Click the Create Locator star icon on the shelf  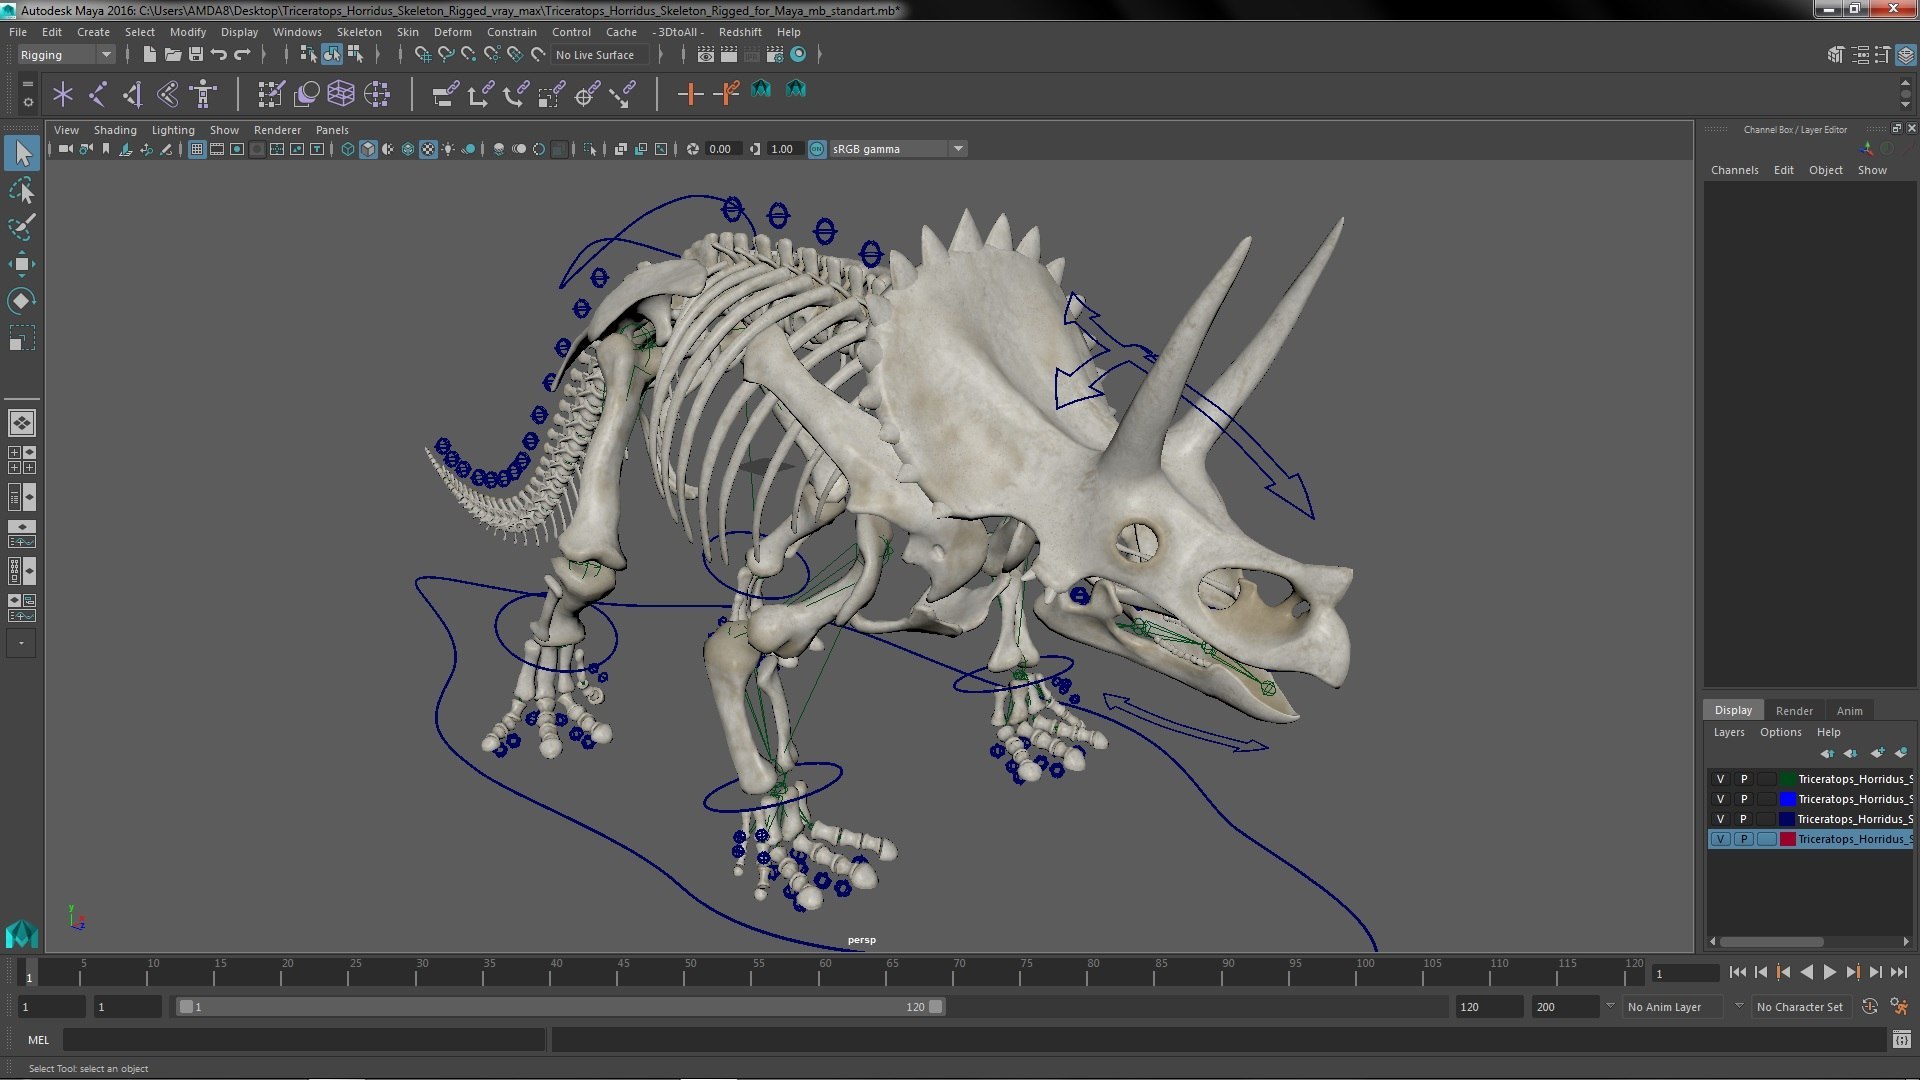[x=63, y=94]
